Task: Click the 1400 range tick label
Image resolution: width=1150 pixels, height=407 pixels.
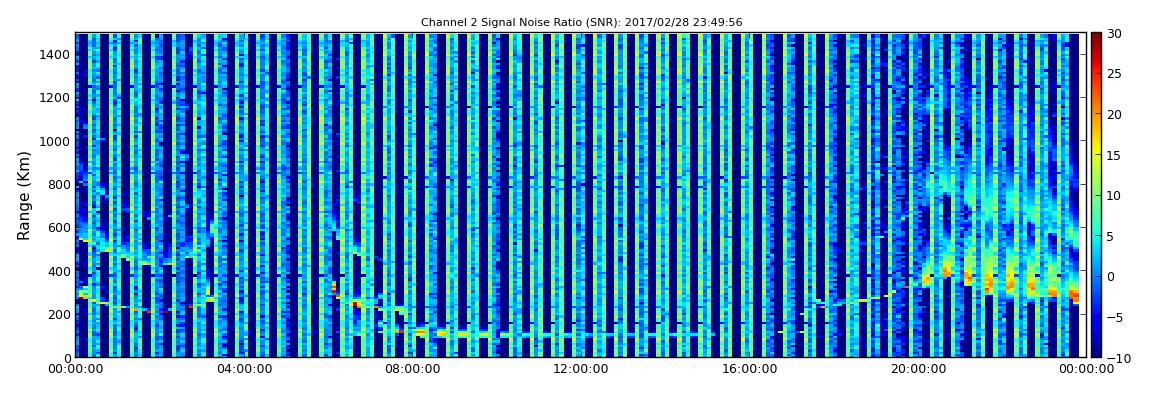Action: click(56, 55)
